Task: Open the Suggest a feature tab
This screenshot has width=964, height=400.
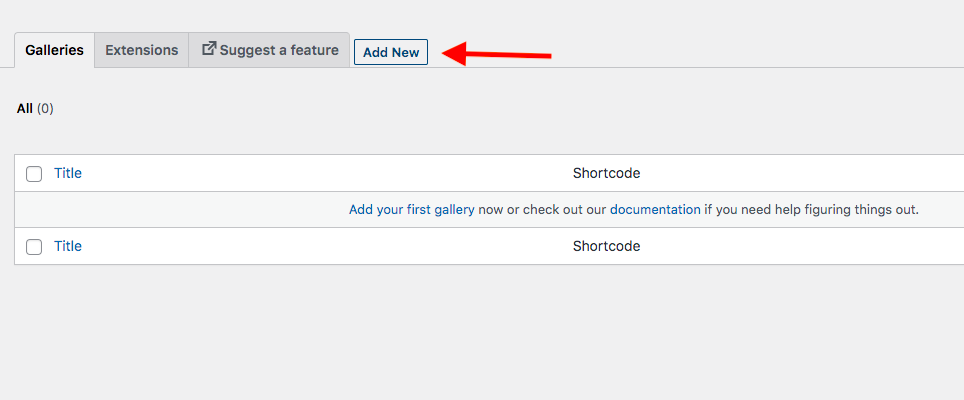Action: (x=269, y=50)
